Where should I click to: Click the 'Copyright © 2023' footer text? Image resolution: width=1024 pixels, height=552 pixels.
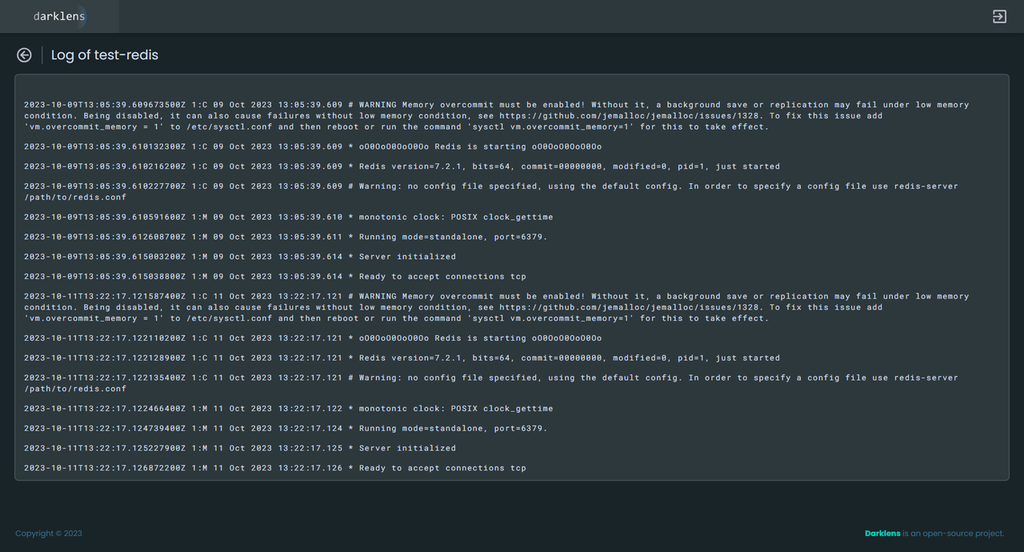49,533
